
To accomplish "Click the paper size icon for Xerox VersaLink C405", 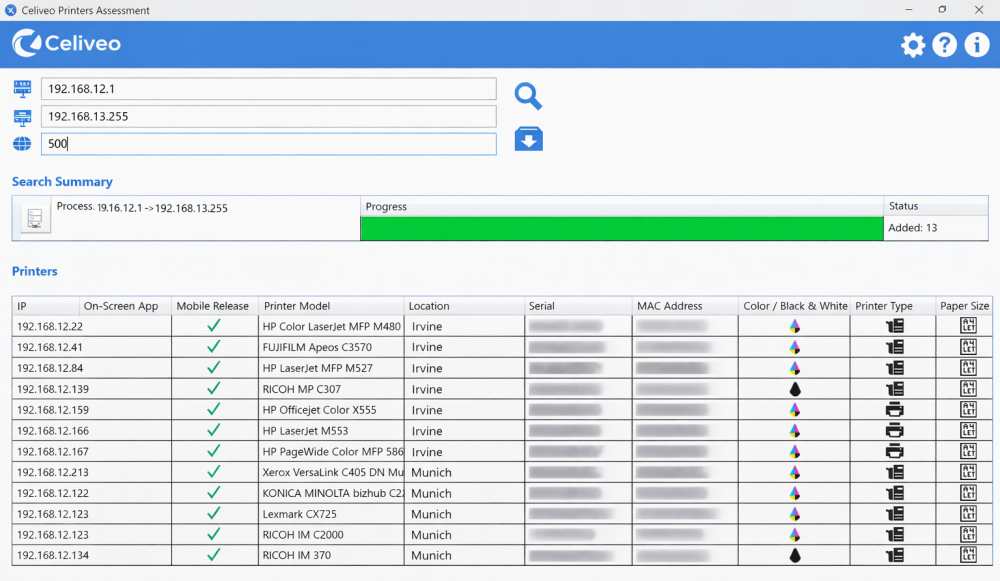I will (x=968, y=472).
